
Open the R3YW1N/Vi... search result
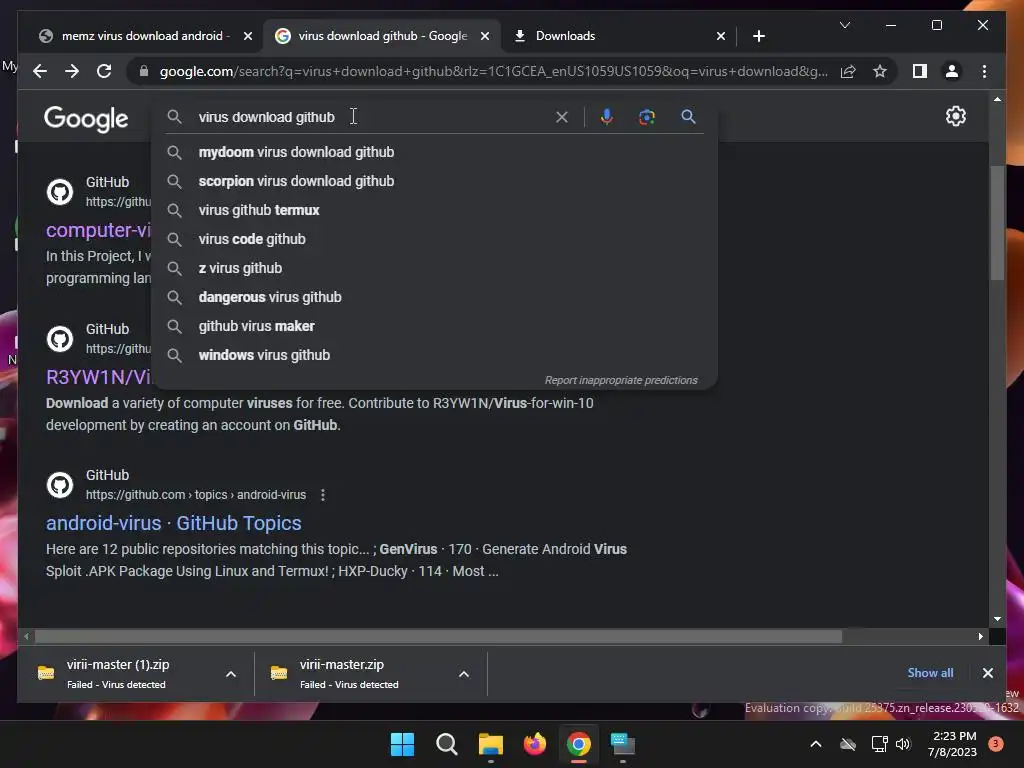(99, 377)
